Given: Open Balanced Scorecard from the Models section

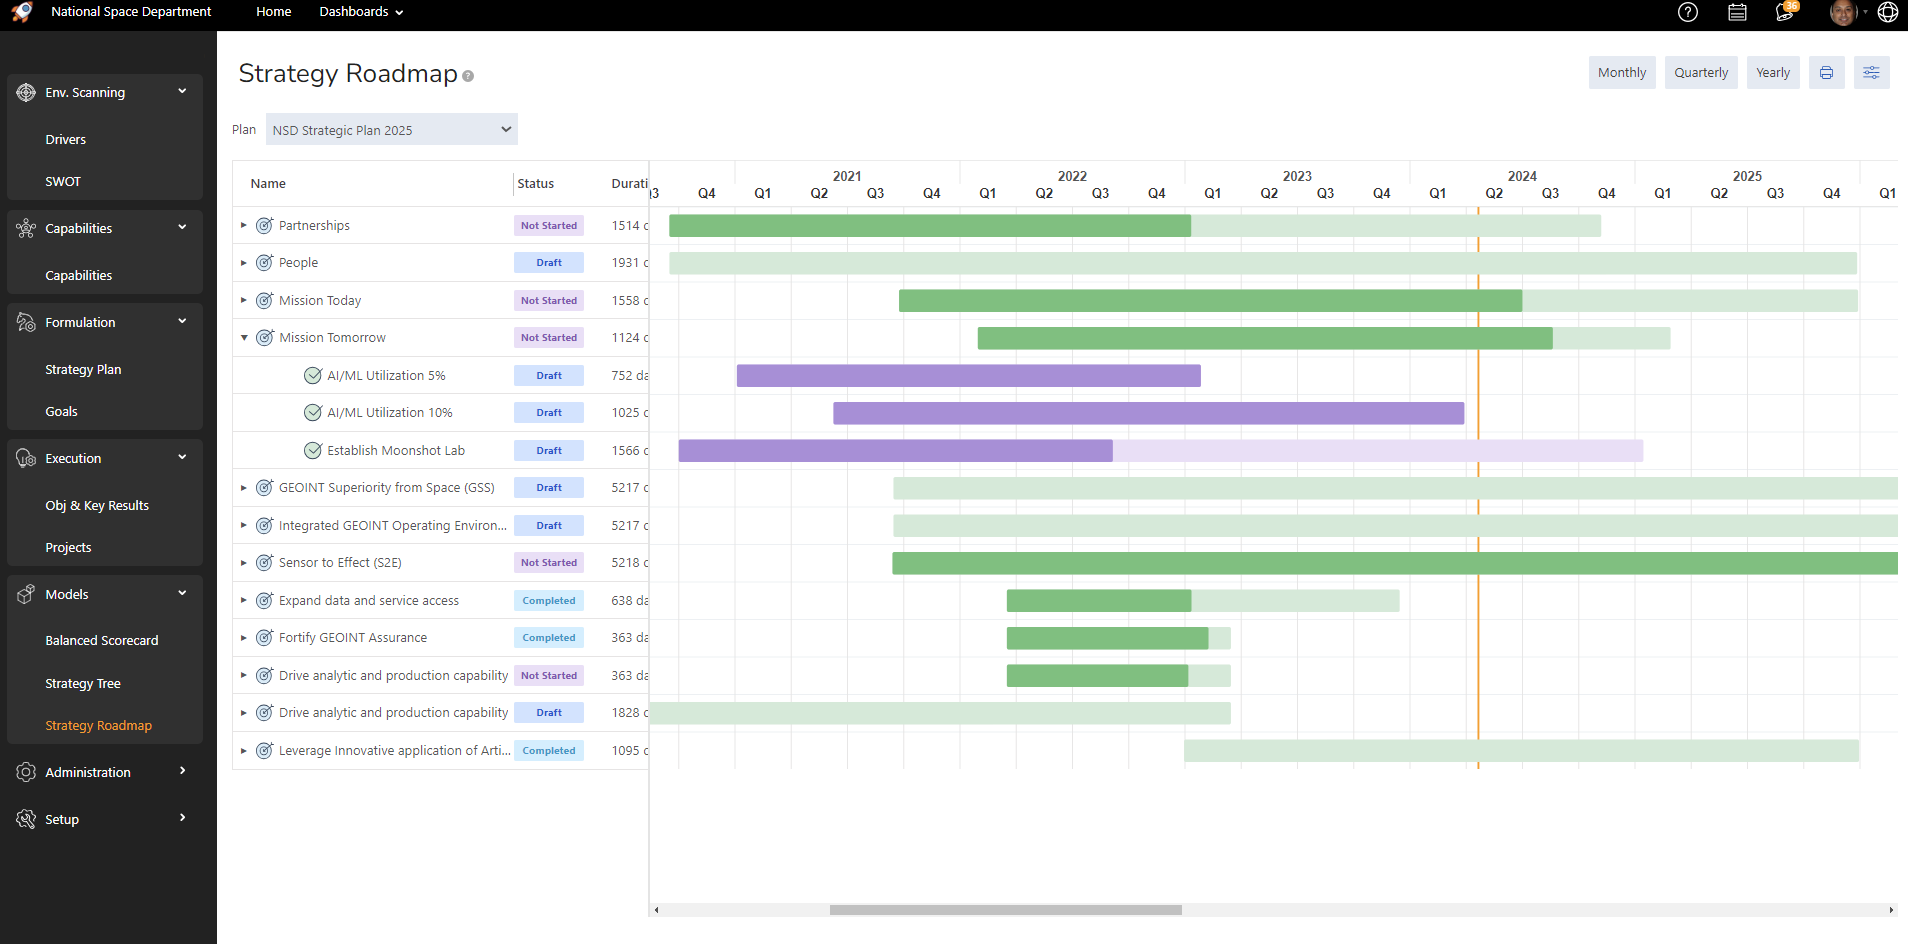Looking at the screenshot, I should tap(101, 640).
